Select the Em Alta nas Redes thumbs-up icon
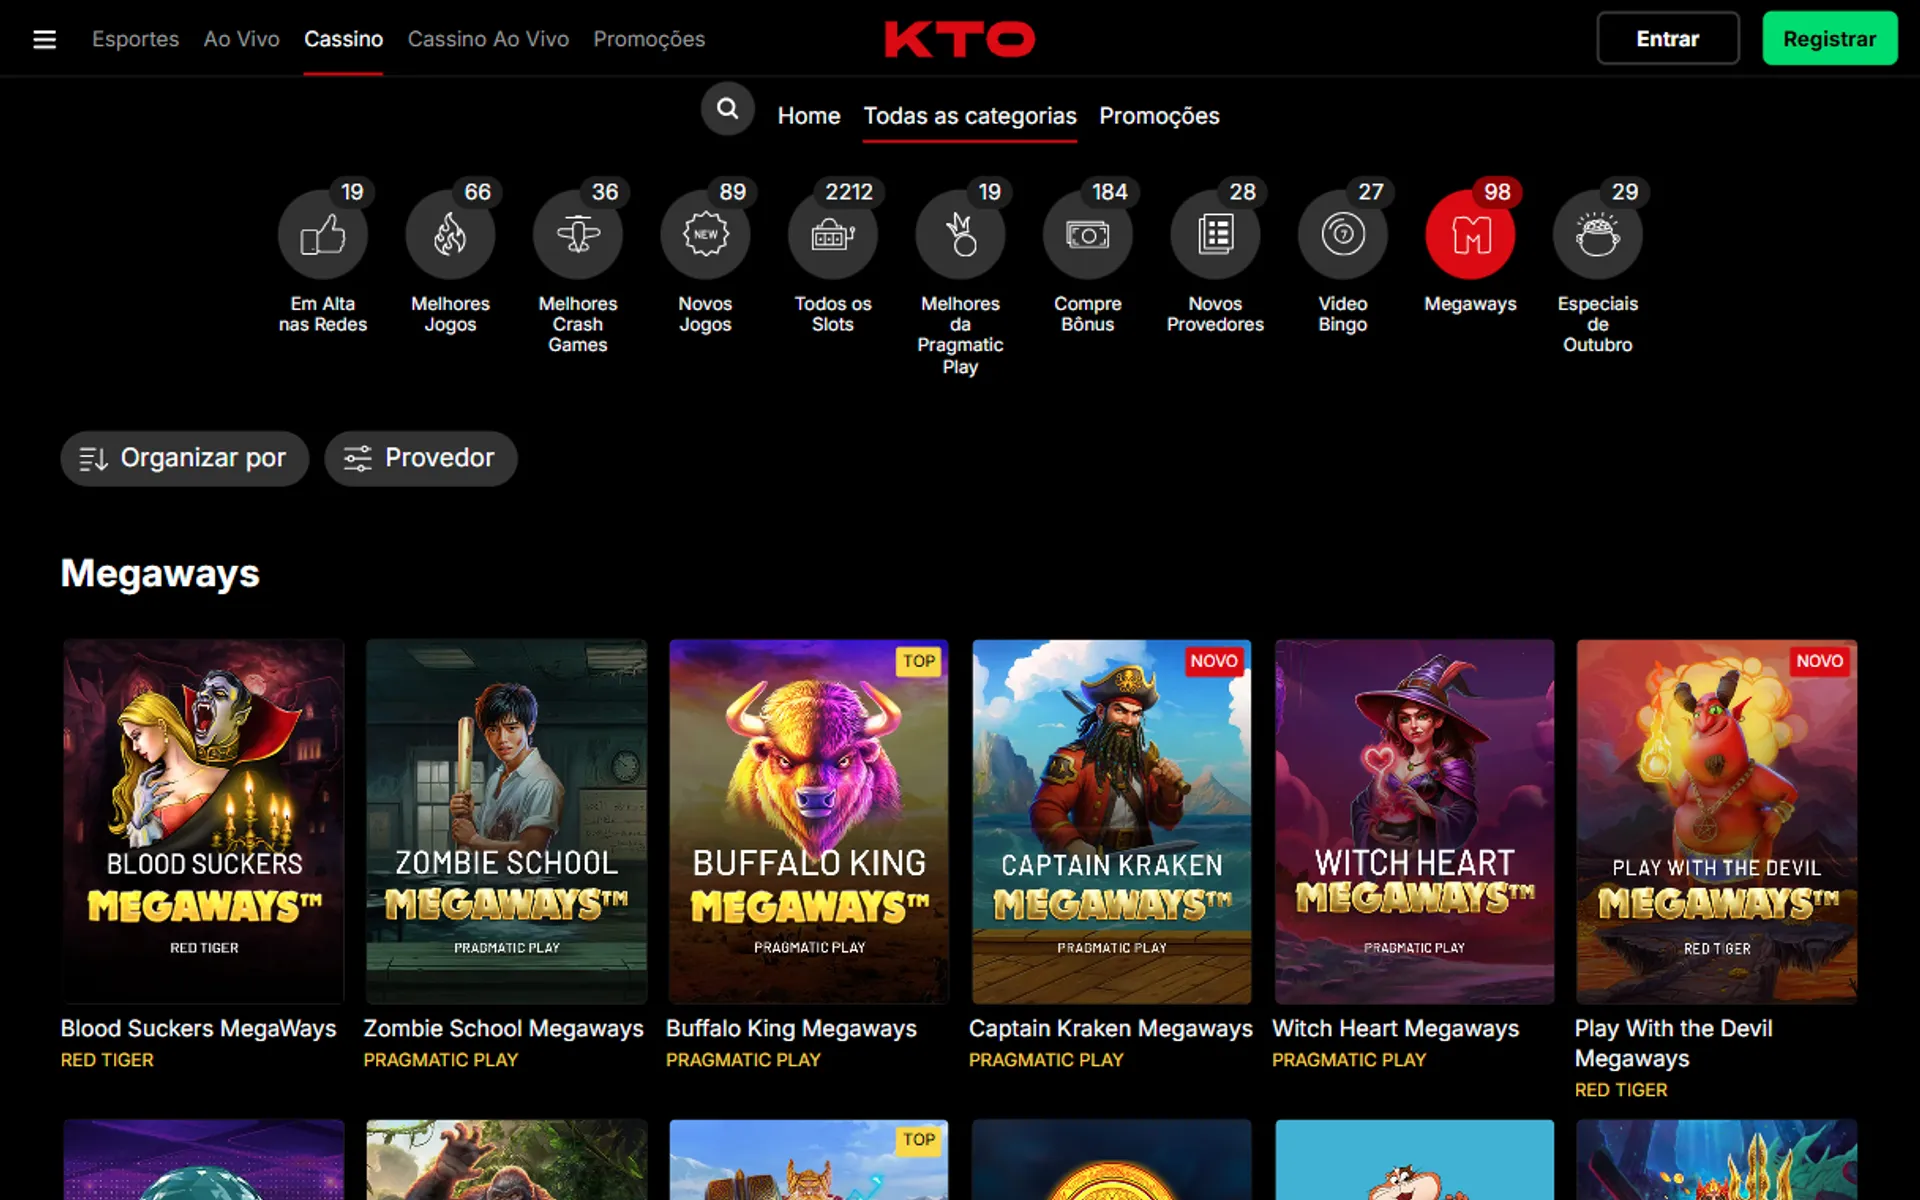Viewport: 1920px width, 1200px height. [x=322, y=235]
